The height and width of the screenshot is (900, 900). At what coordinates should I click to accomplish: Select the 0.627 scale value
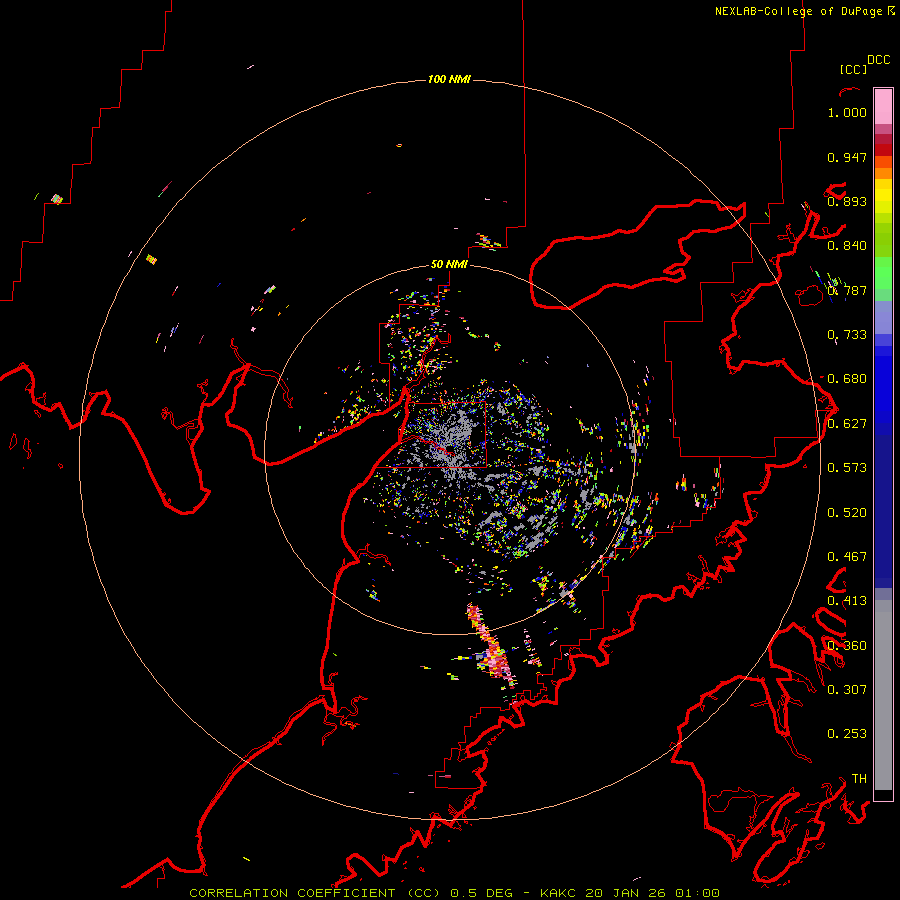tap(847, 424)
